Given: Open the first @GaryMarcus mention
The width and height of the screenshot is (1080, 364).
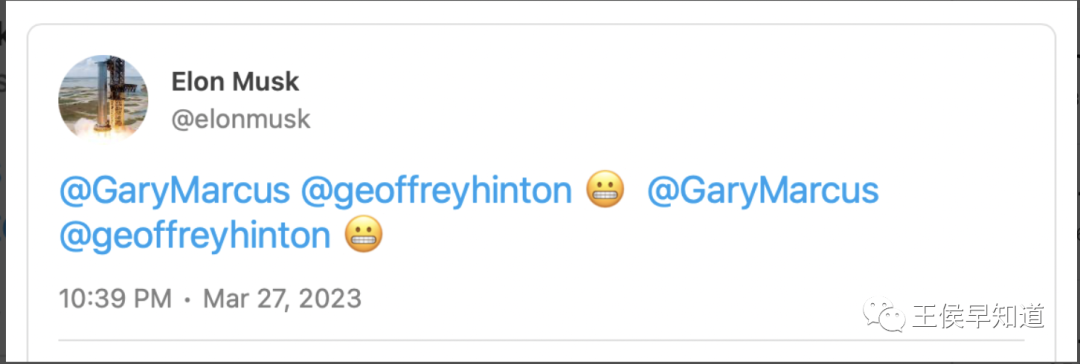Looking at the screenshot, I should [174, 191].
